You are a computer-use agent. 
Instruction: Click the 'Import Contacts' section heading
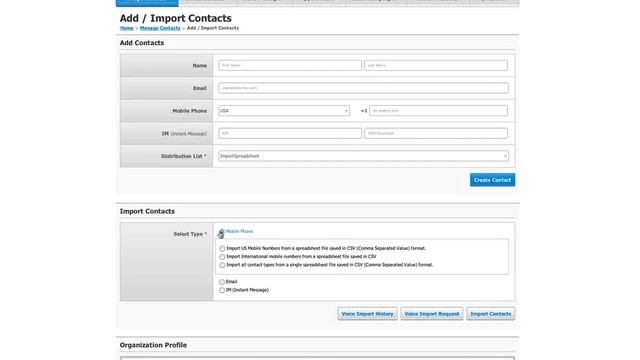[147, 211]
